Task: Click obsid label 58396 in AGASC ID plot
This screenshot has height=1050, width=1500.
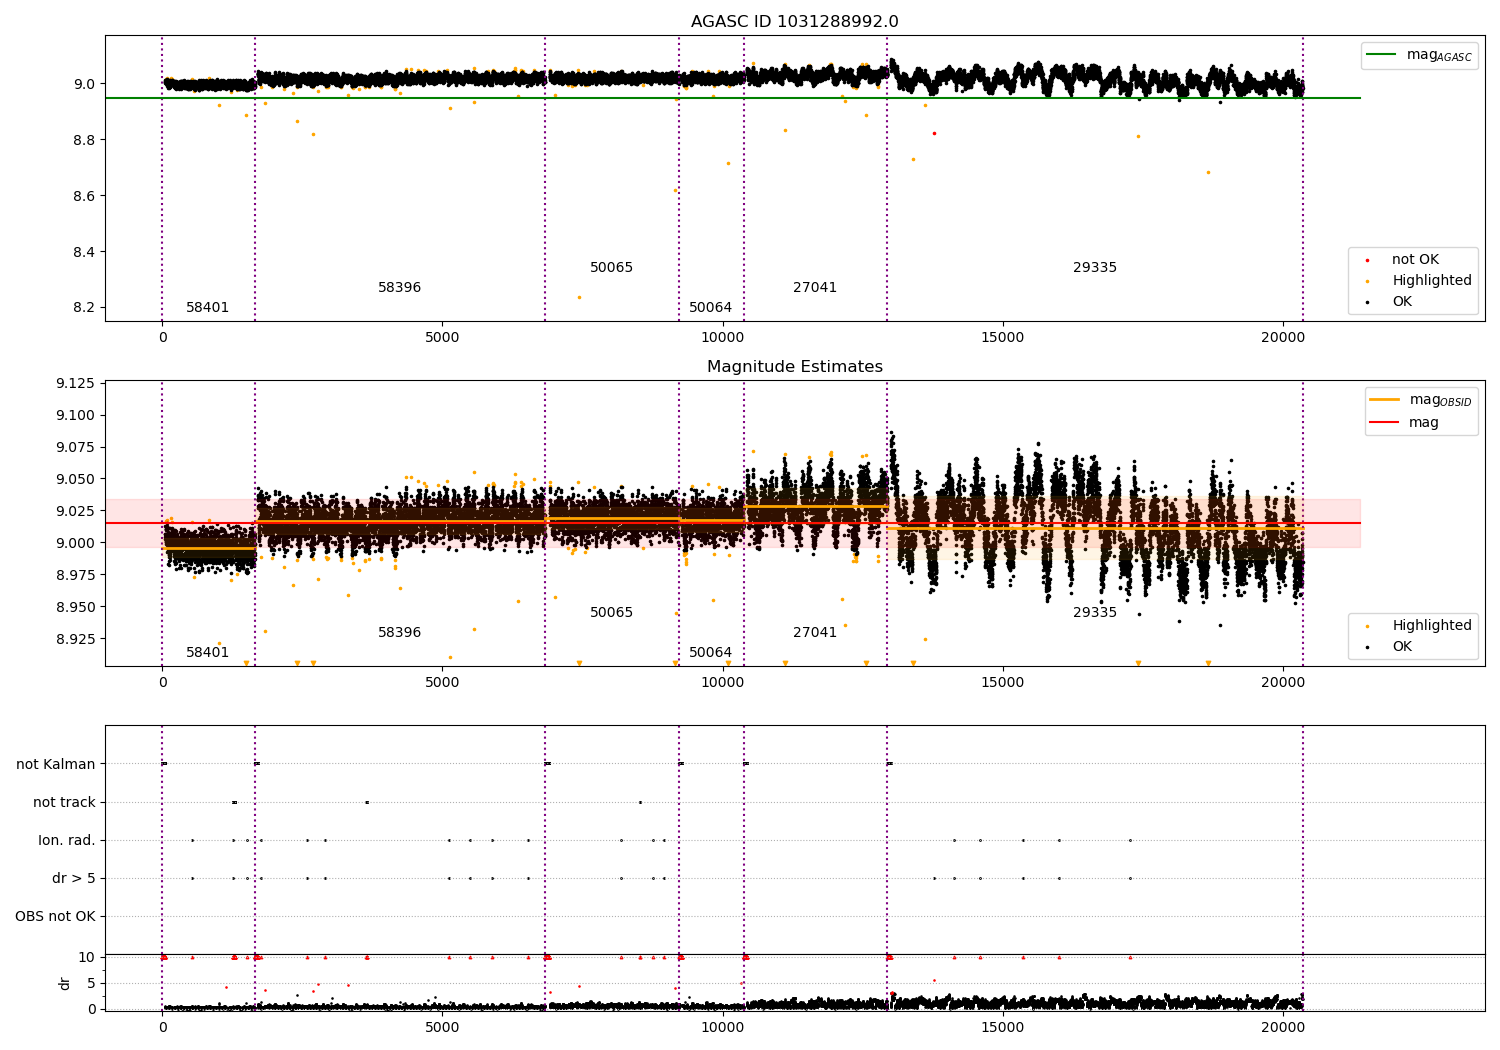Action: 399,288
